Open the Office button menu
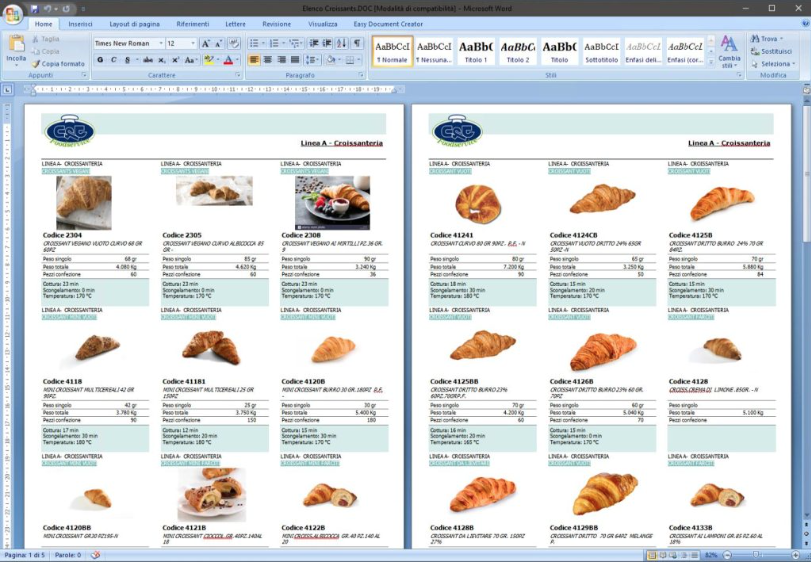Image resolution: width=811 pixels, height=562 pixels. 11,11
